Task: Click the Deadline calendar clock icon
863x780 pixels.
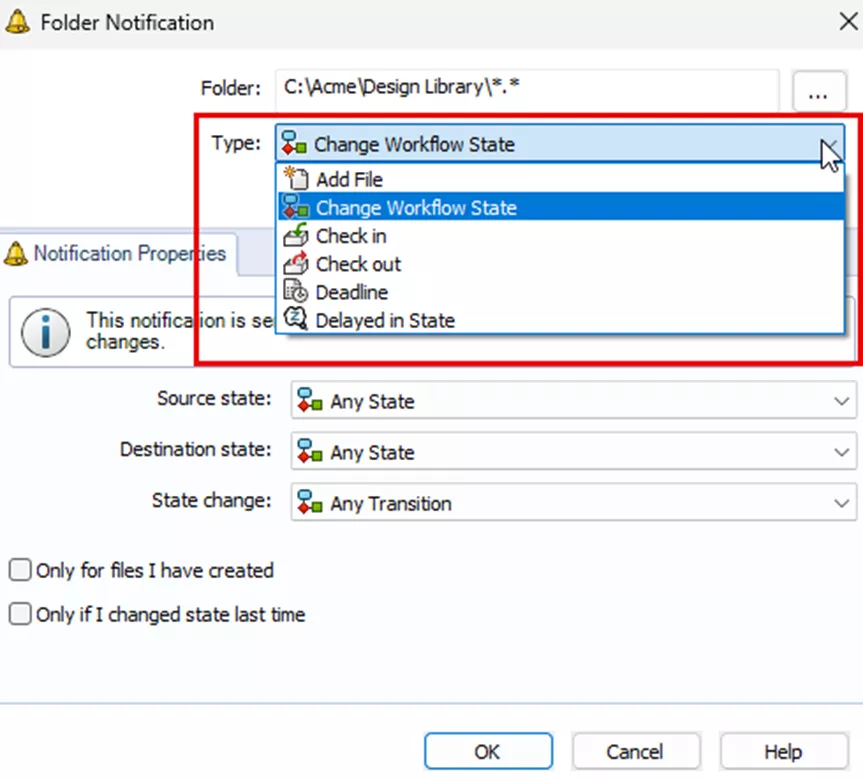Action: 296,291
